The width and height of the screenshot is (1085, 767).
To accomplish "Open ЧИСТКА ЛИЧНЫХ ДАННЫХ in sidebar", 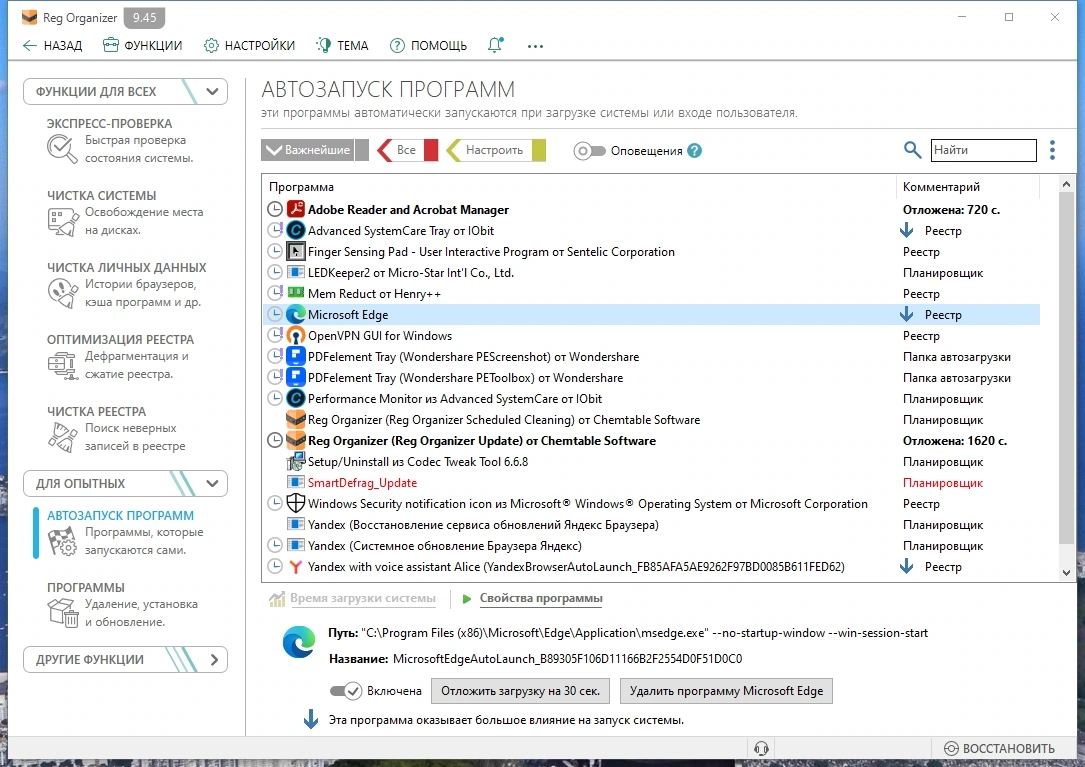I will [125, 285].
